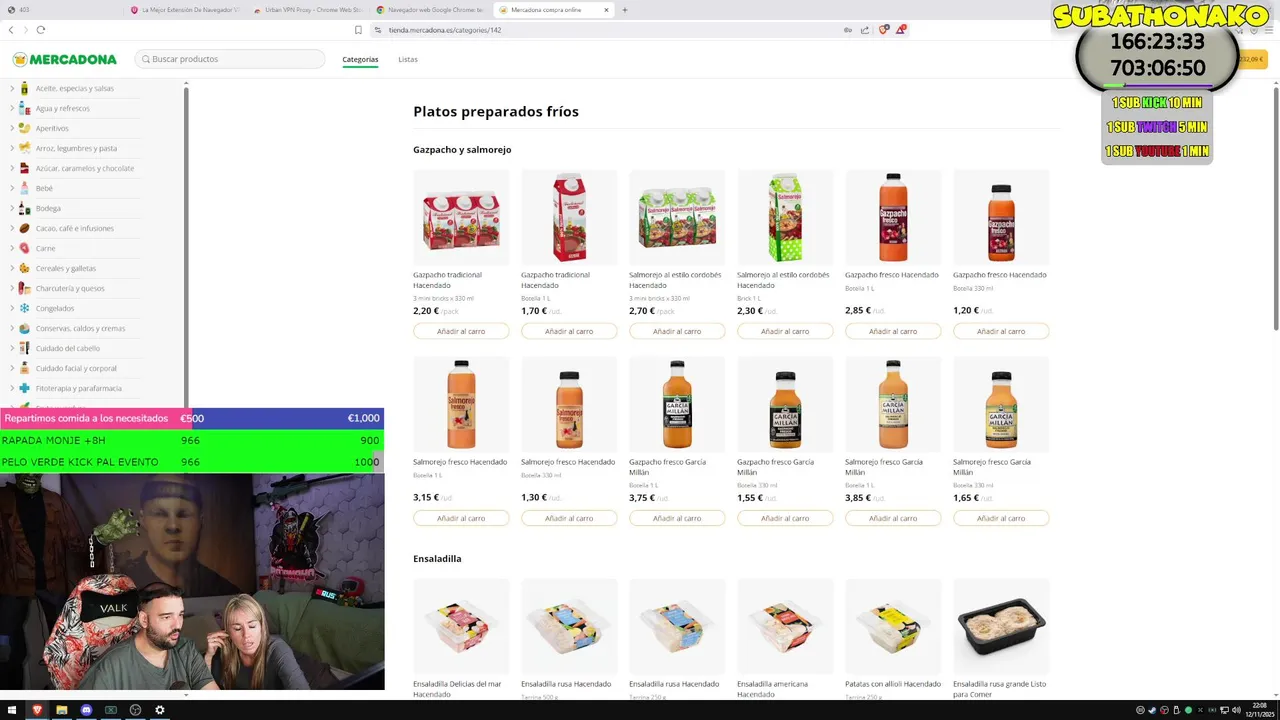Switch to La Mejor Extensión De Navegador tab
Viewport: 1280px width, 720px height.
click(184, 10)
